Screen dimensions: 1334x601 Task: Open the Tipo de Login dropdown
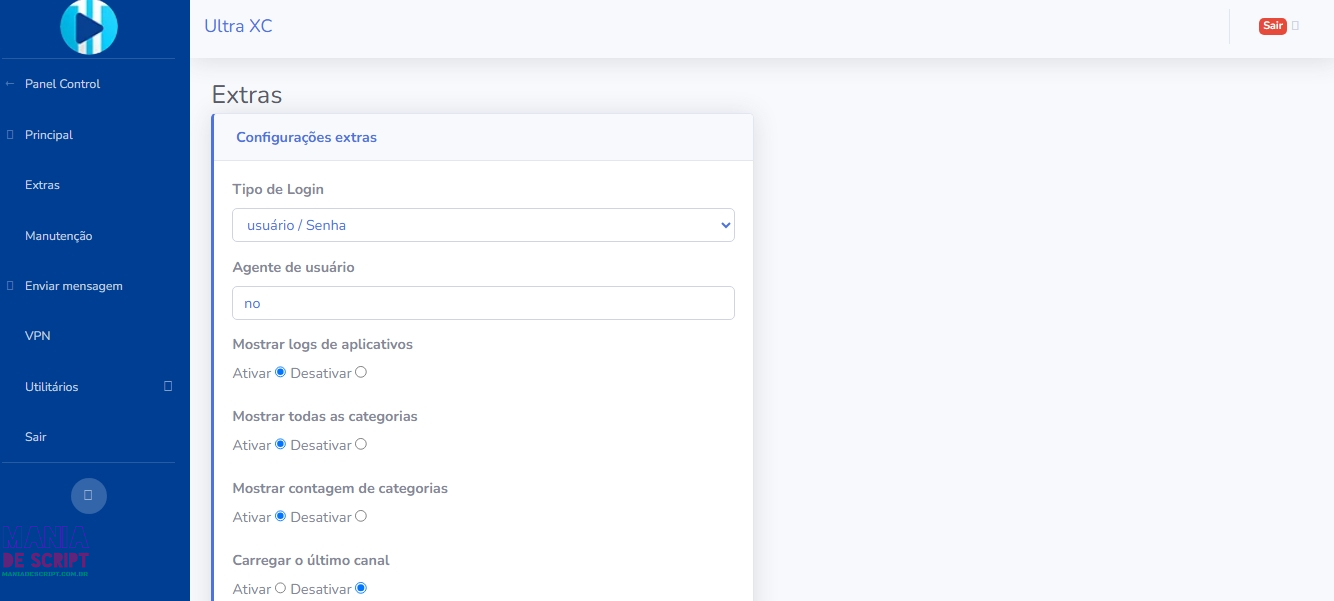(483, 225)
